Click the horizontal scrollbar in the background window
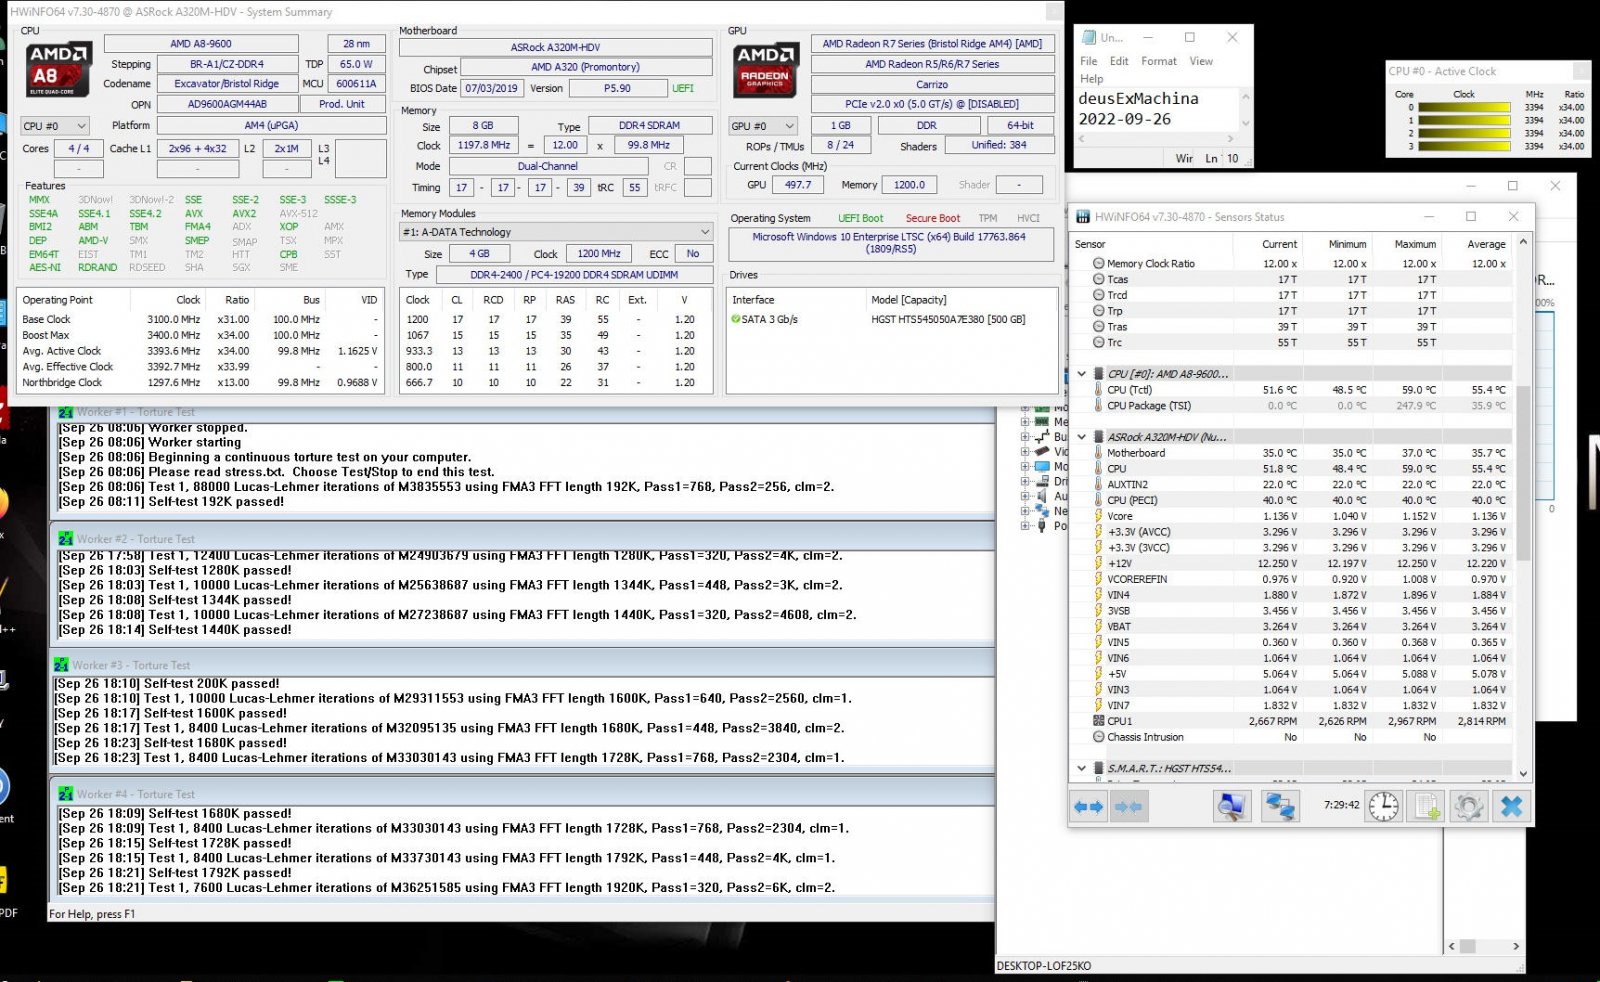This screenshot has width=1600, height=982. tap(1483, 946)
